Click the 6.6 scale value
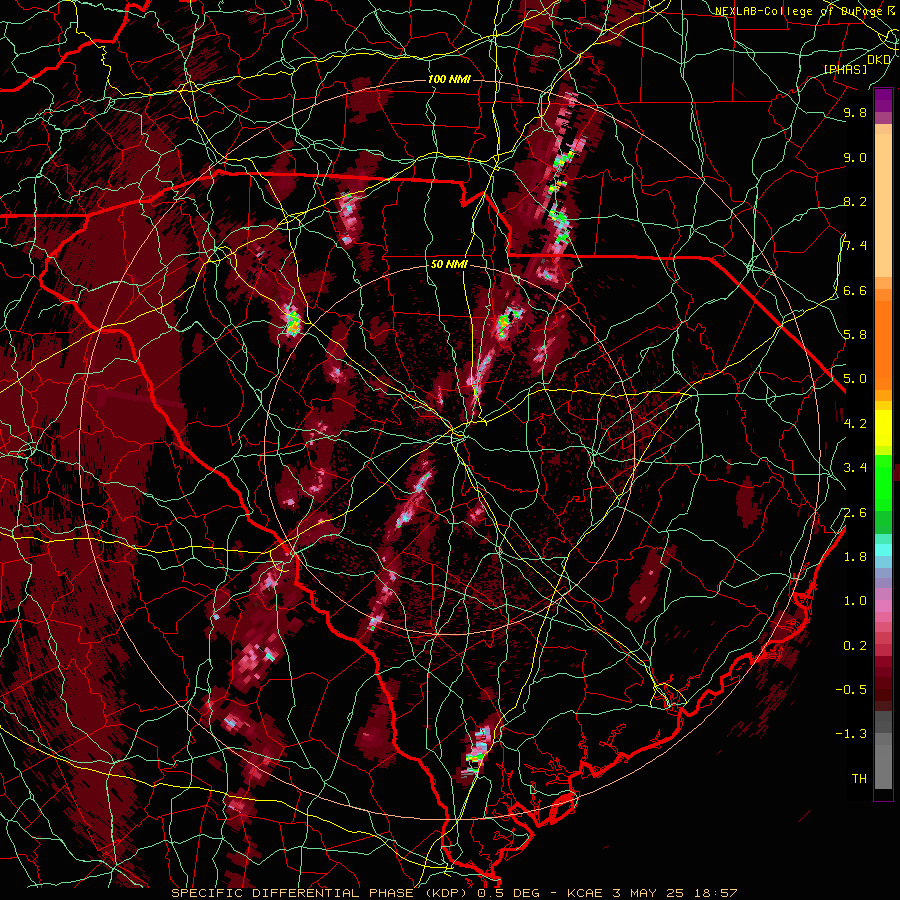Image resolution: width=900 pixels, height=900 pixels. 855,290
